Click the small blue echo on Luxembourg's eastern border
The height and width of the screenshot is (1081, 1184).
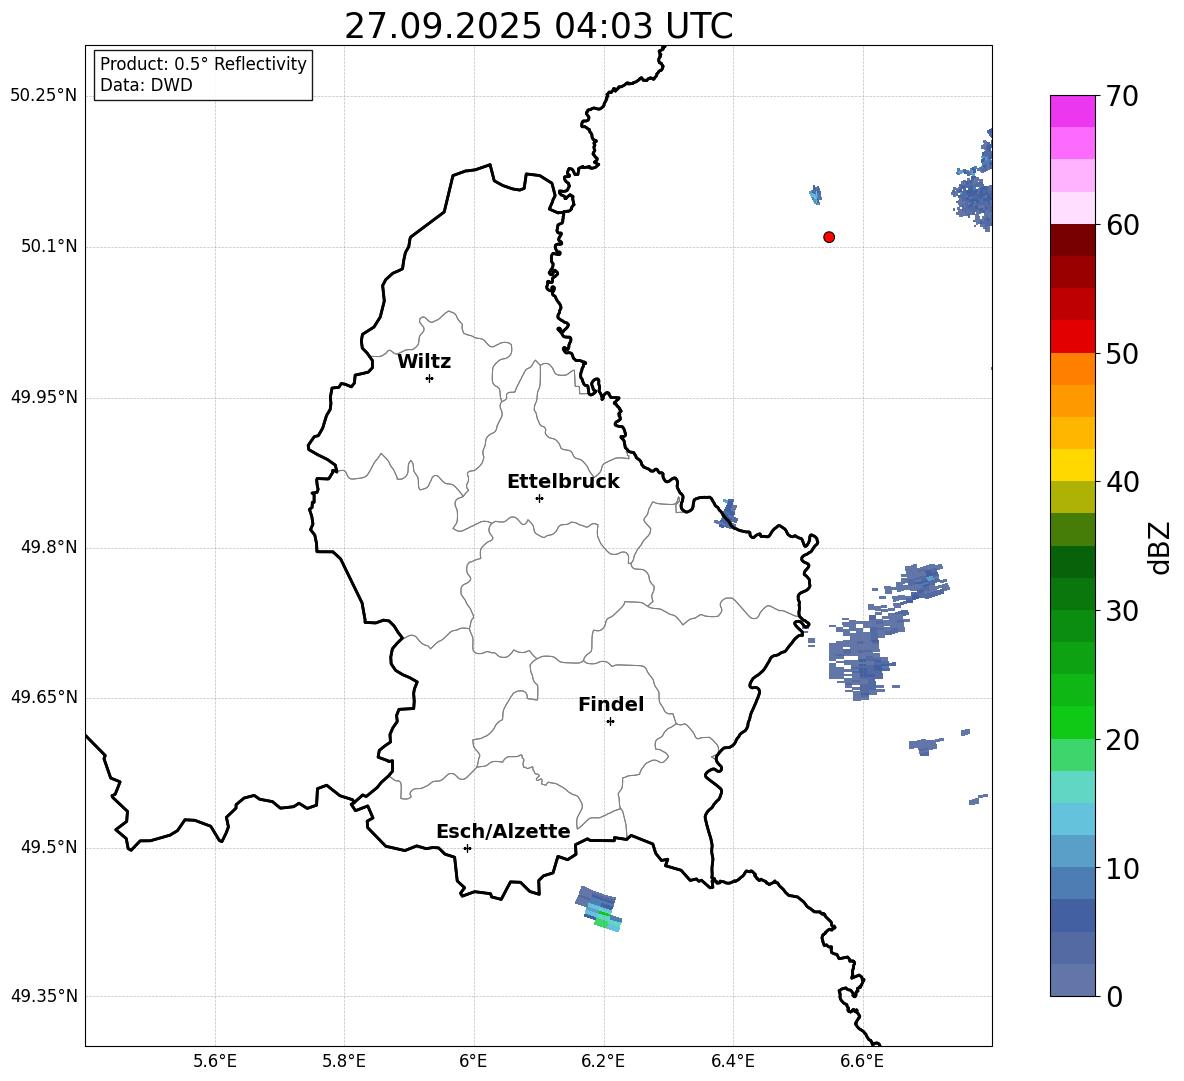point(727,513)
